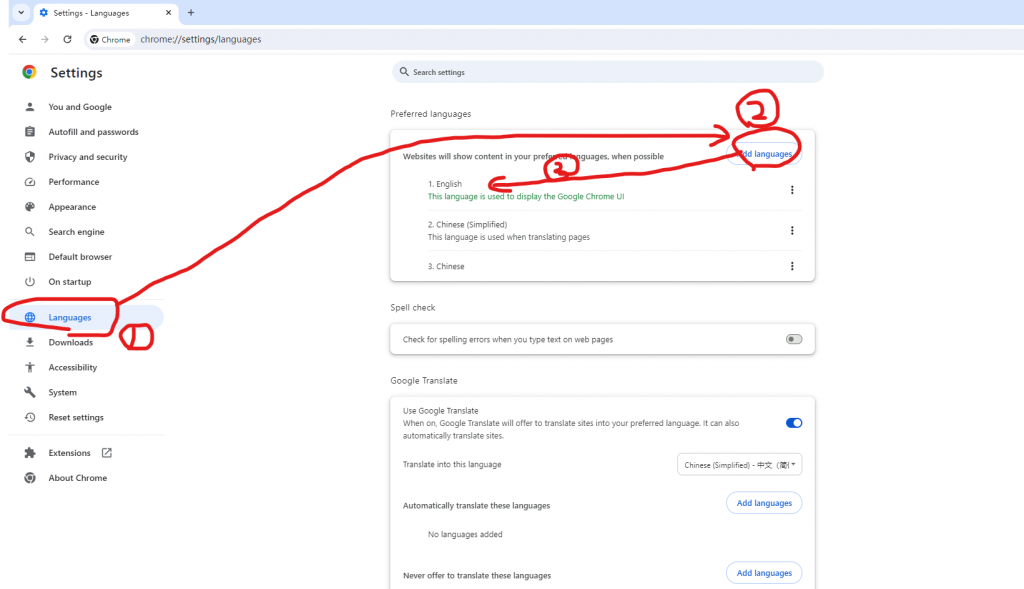Click Add languages in Preferred languages
The width and height of the screenshot is (1024, 589).
(765, 154)
